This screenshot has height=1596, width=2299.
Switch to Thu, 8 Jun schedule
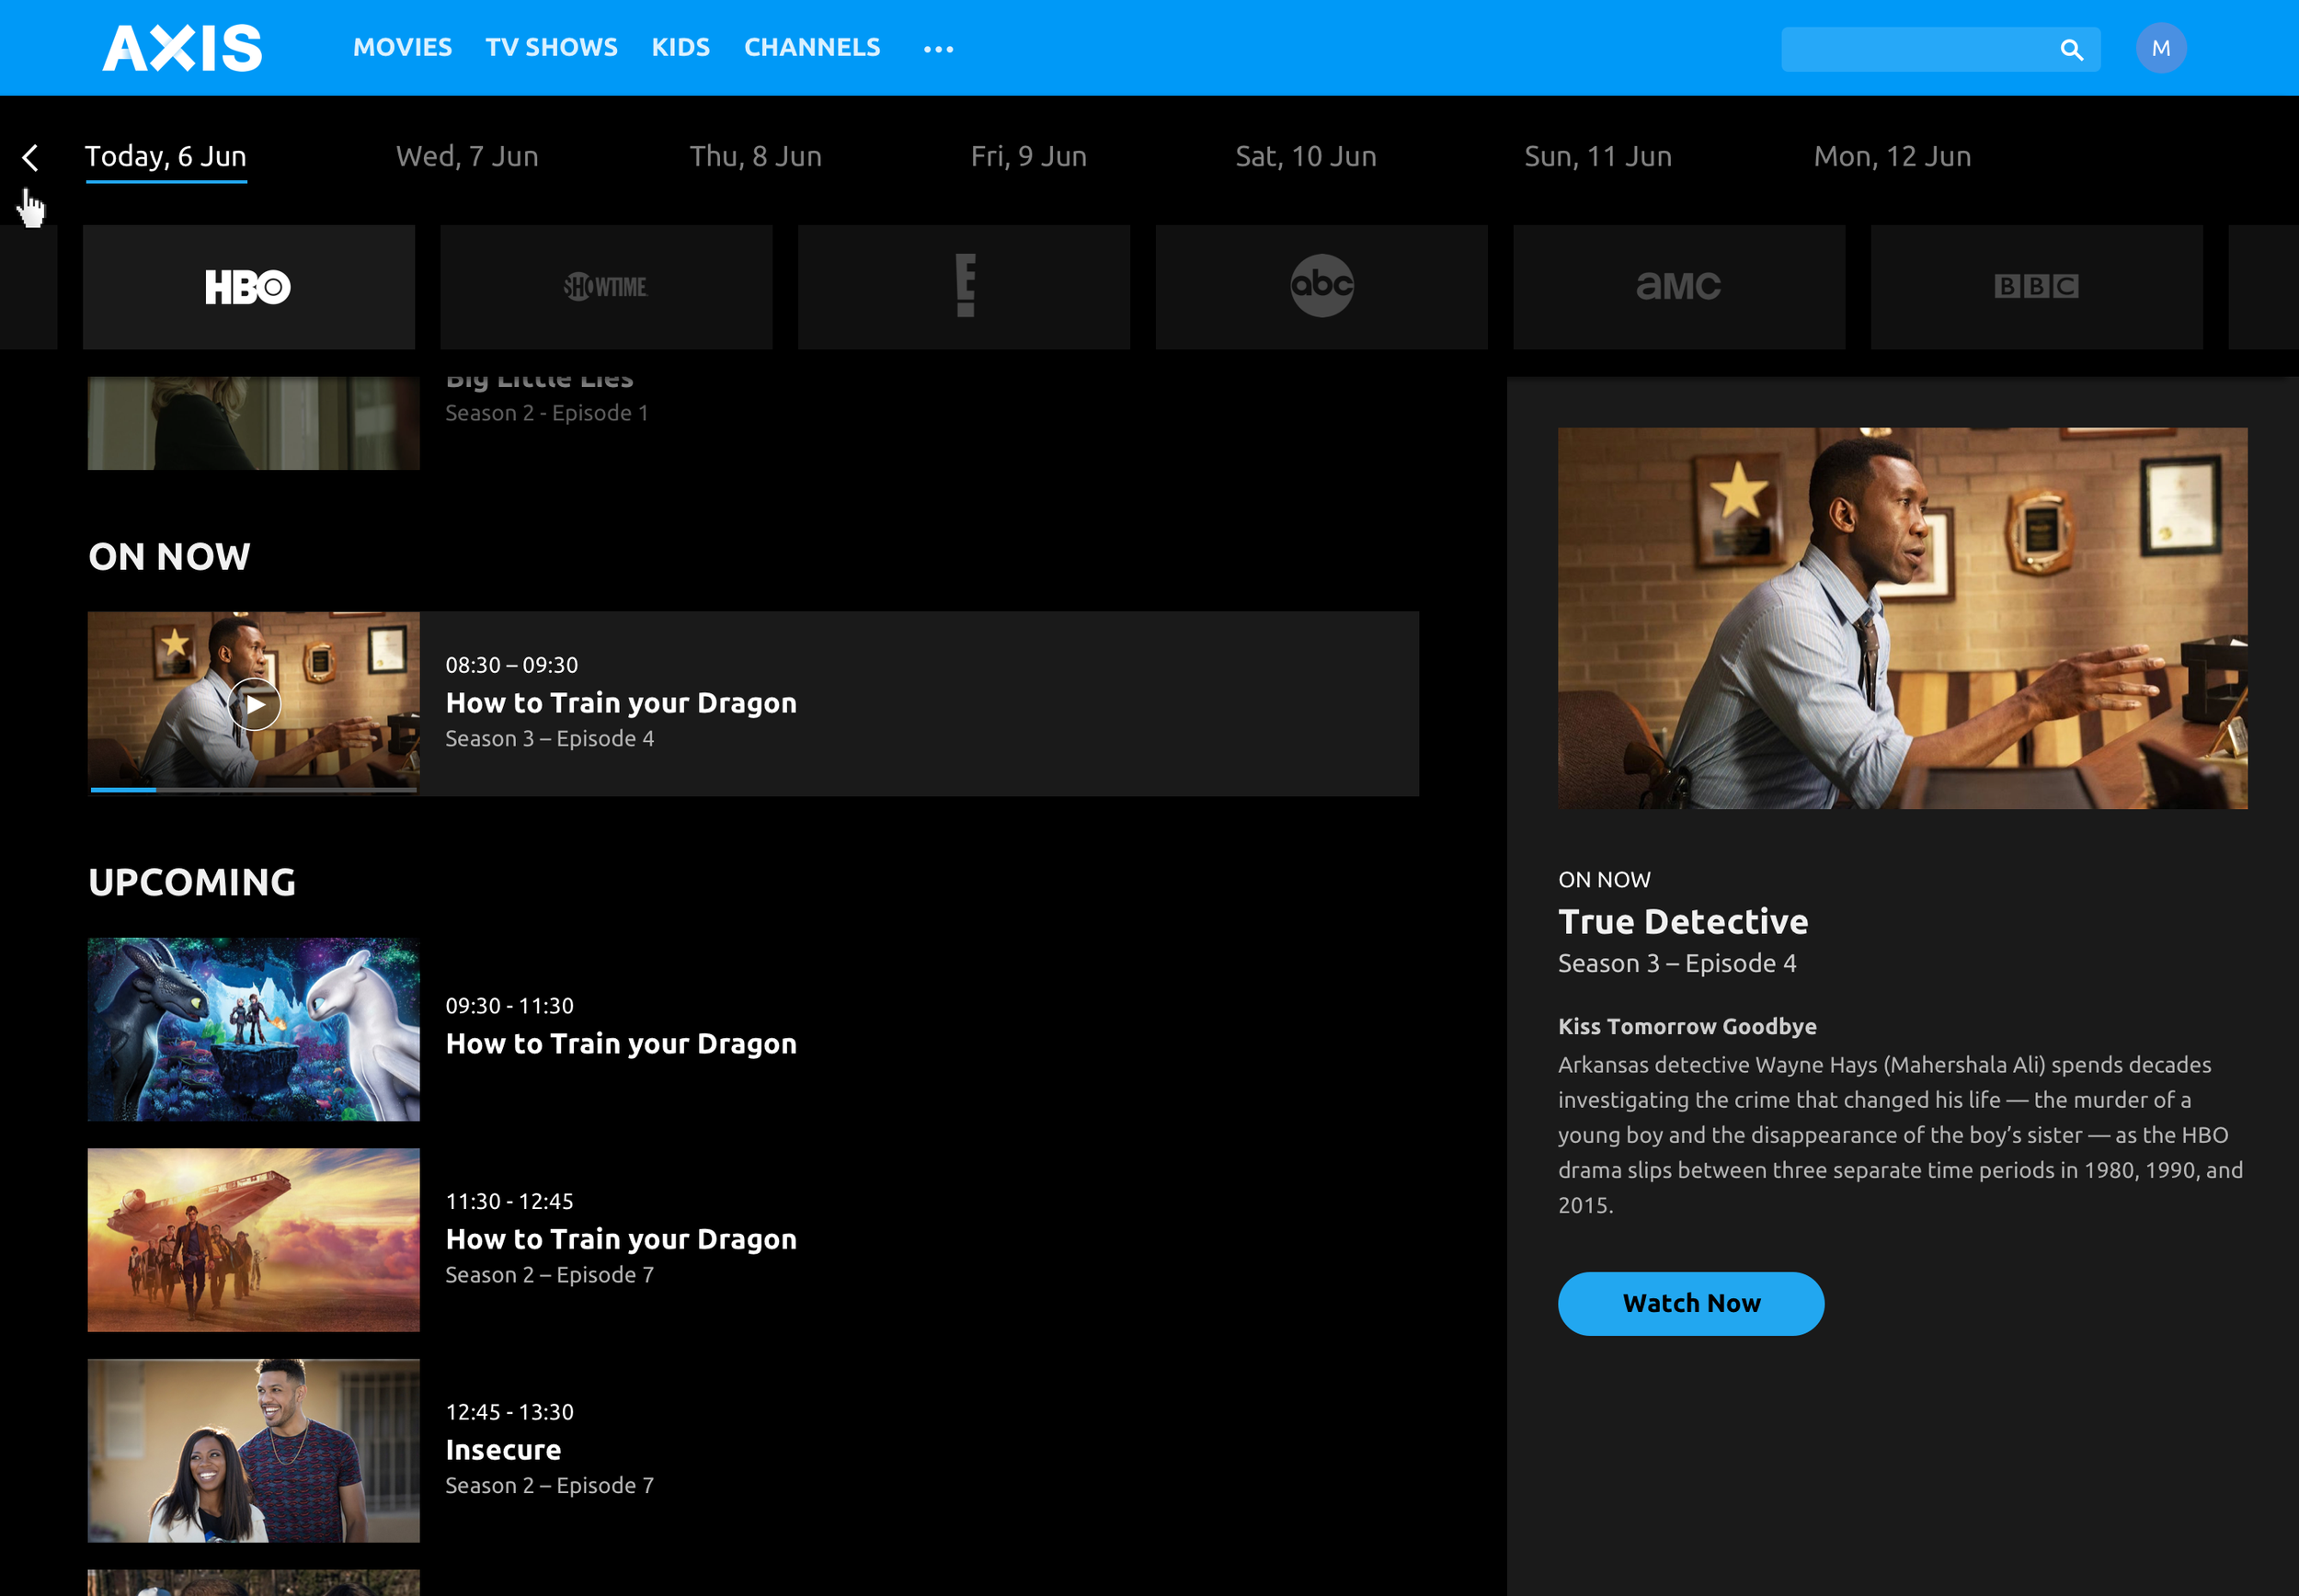755,156
